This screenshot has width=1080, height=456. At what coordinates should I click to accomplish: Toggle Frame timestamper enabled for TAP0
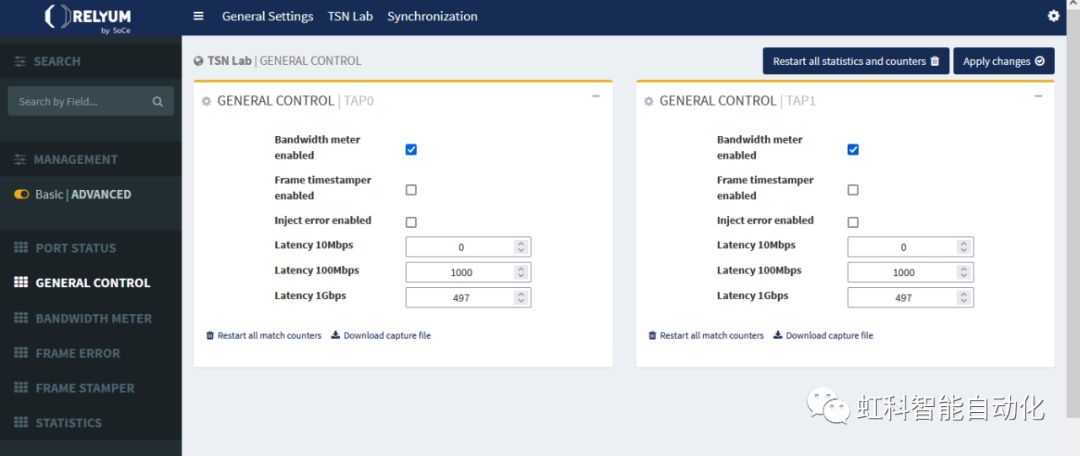coord(411,190)
